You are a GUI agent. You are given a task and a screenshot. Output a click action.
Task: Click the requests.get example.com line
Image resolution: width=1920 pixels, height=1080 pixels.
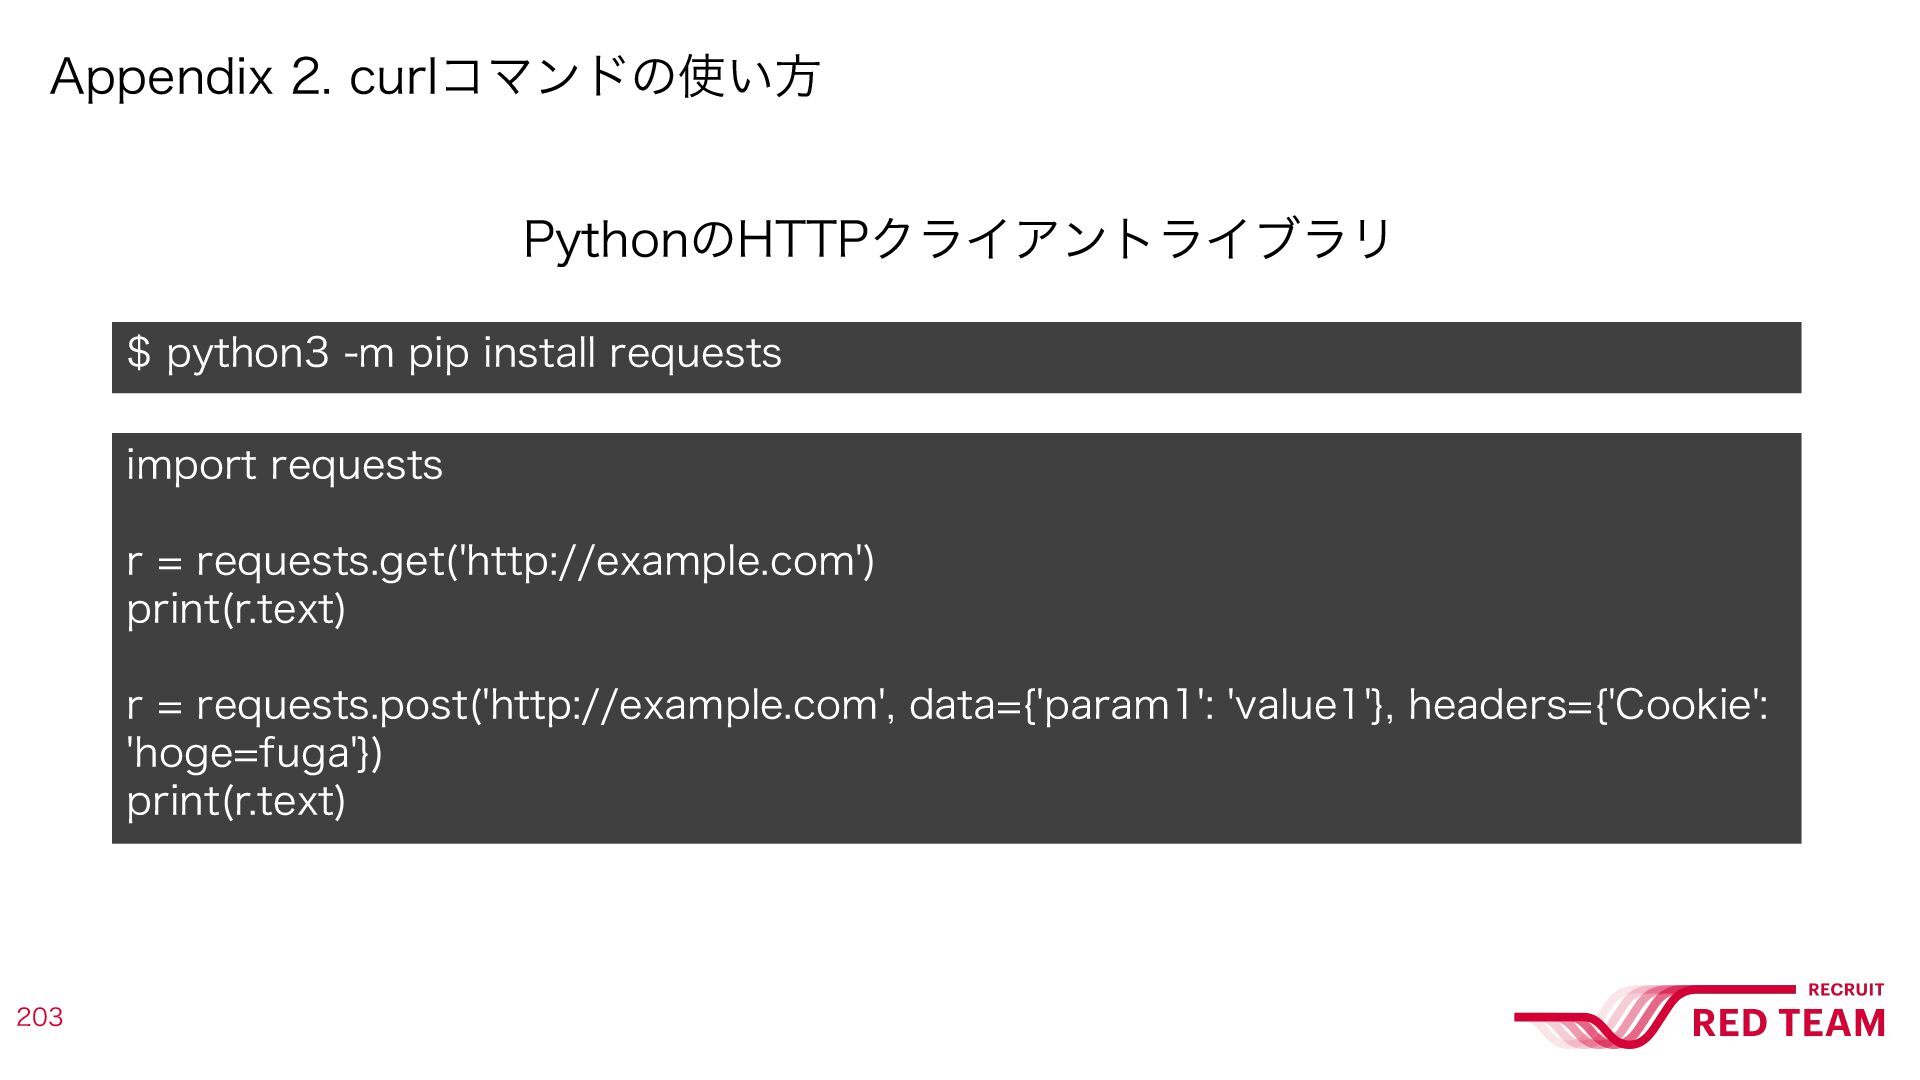(x=500, y=561)
